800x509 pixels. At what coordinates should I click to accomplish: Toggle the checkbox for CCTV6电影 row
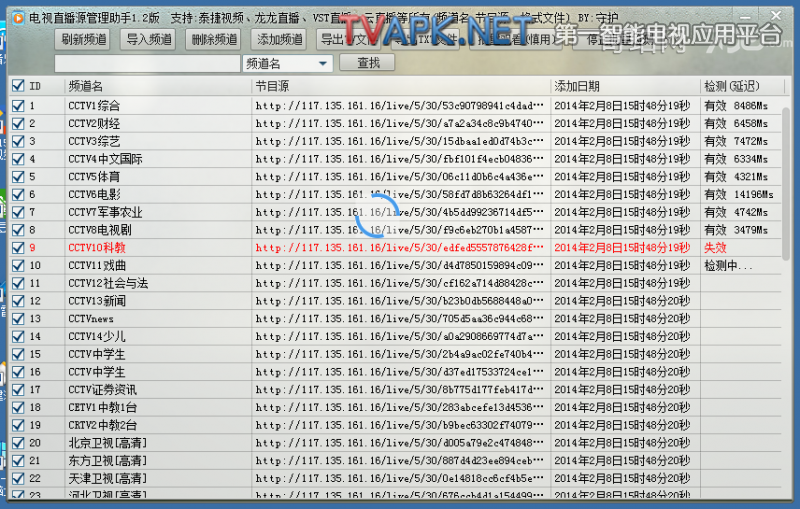(18, 194)
